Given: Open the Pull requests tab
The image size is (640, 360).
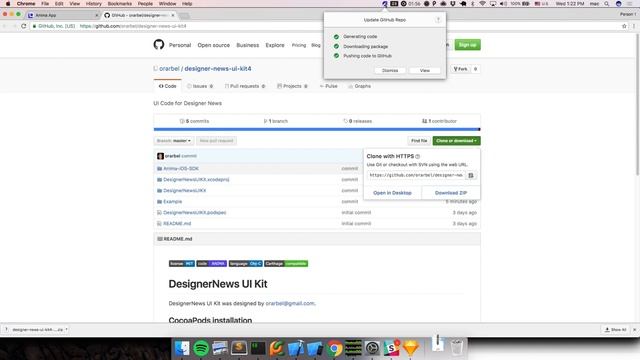Looking at the screenshot, I should coord(244,86).
